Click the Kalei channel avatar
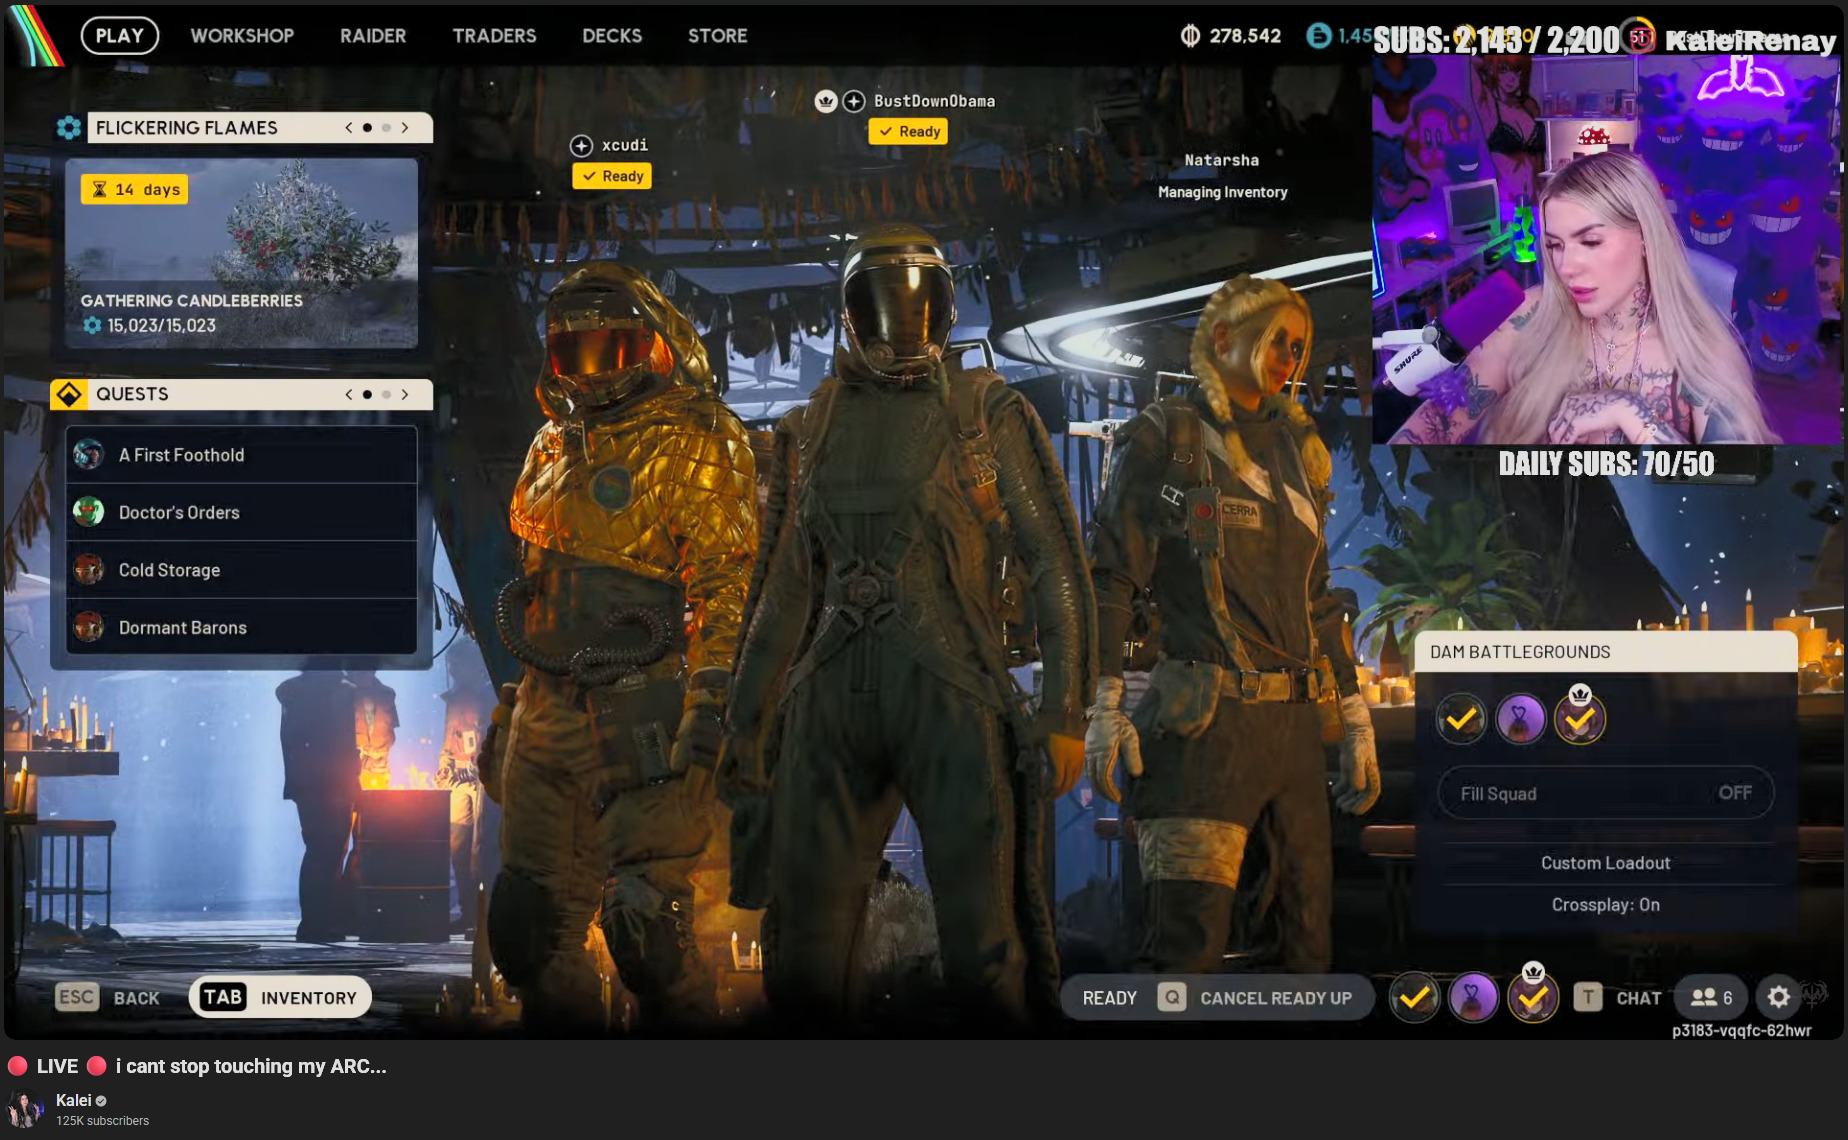 (x=26, y=1109)
